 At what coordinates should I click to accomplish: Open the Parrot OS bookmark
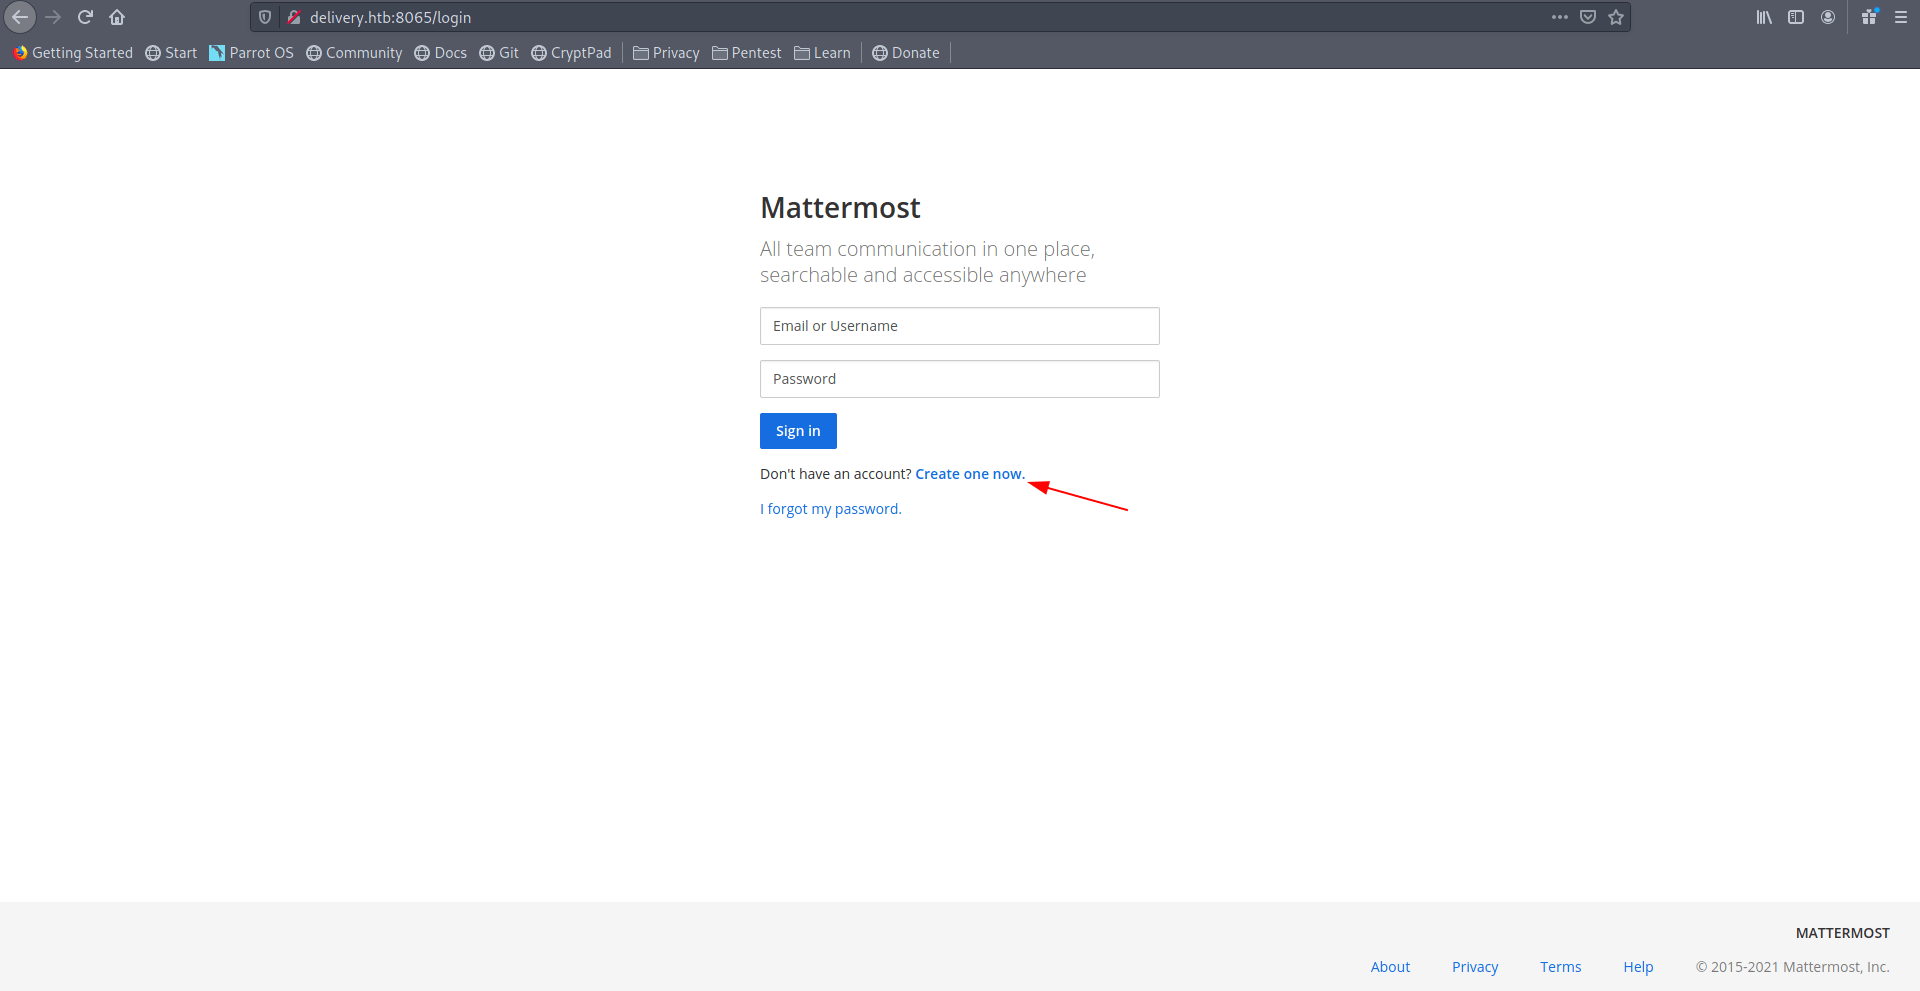[251, 53]
